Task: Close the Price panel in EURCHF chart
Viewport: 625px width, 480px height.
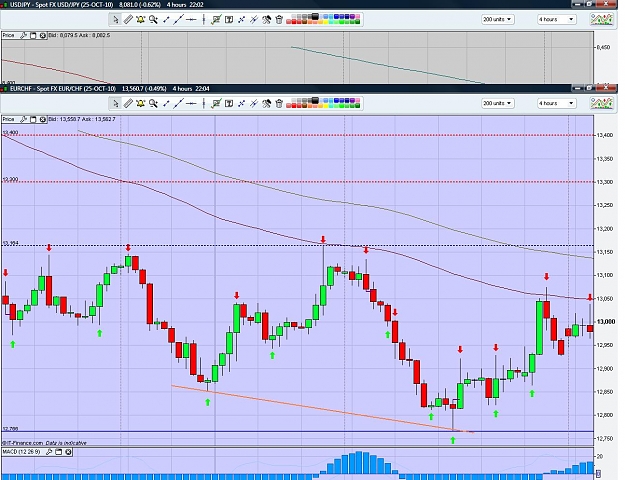Action: tap(43, 119)
